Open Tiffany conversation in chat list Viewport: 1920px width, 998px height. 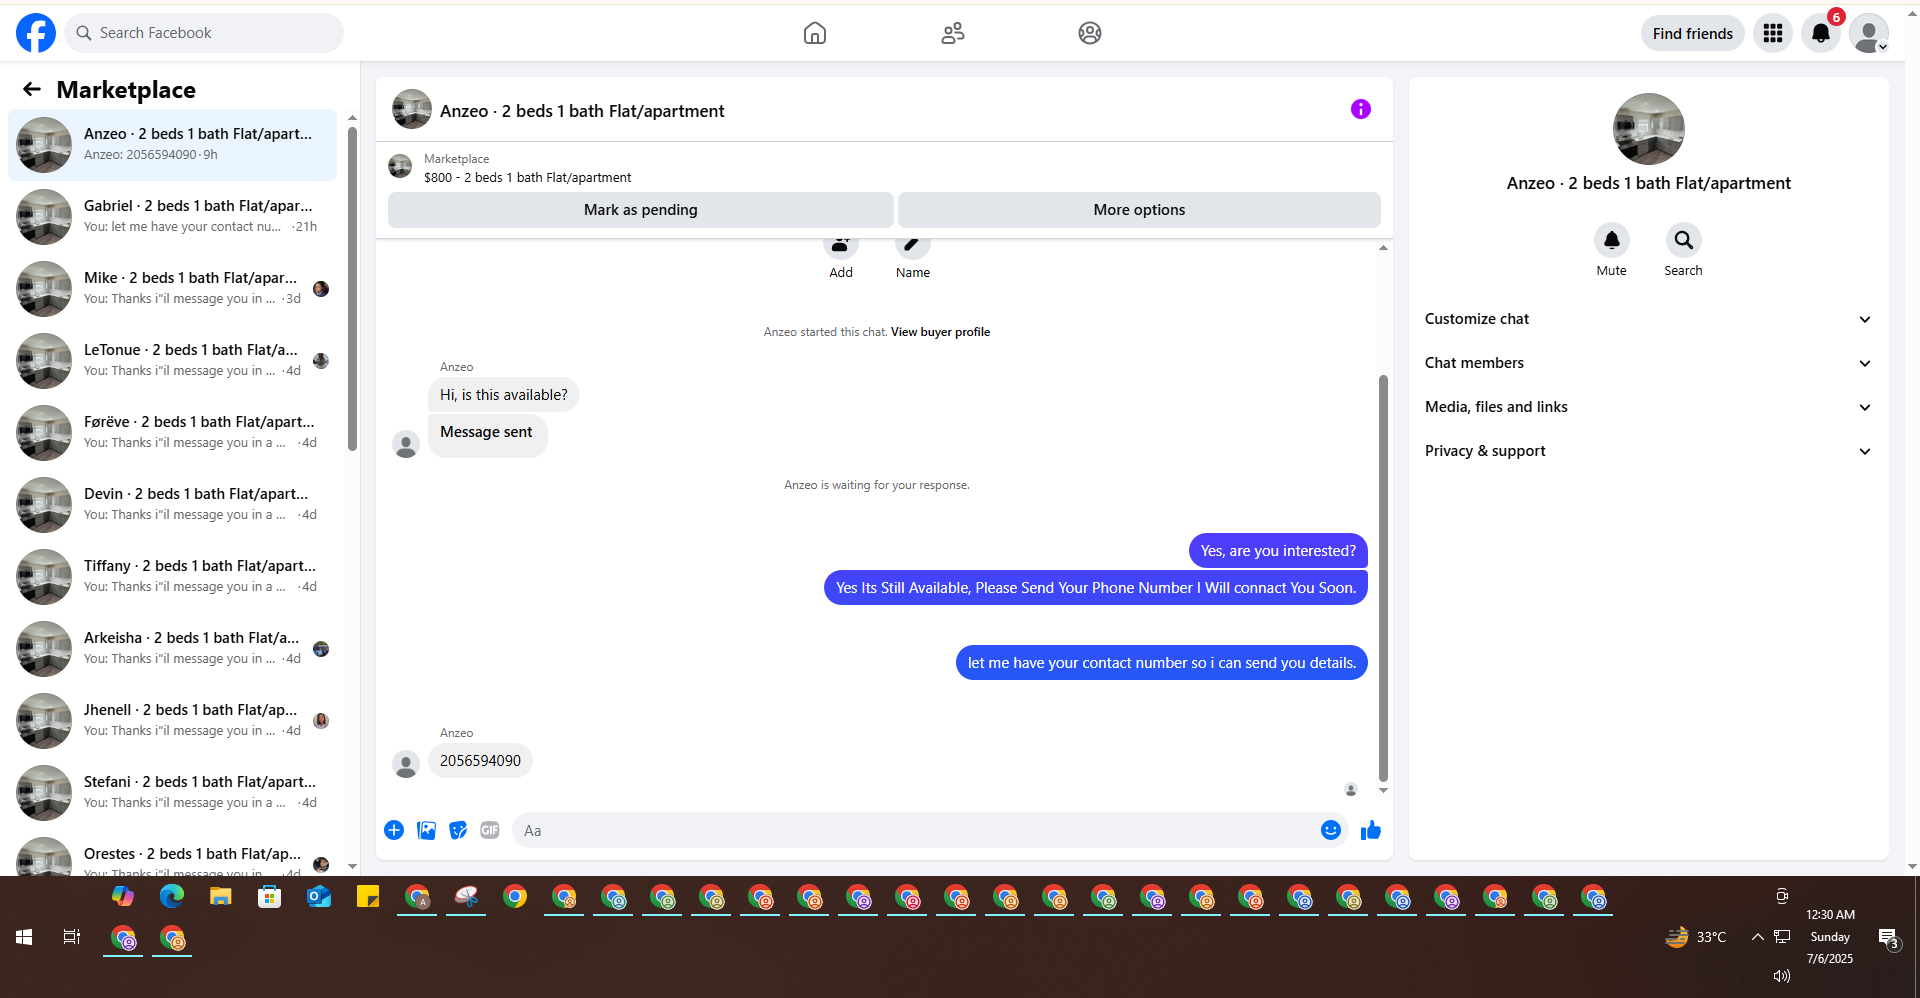pos(172,577)
